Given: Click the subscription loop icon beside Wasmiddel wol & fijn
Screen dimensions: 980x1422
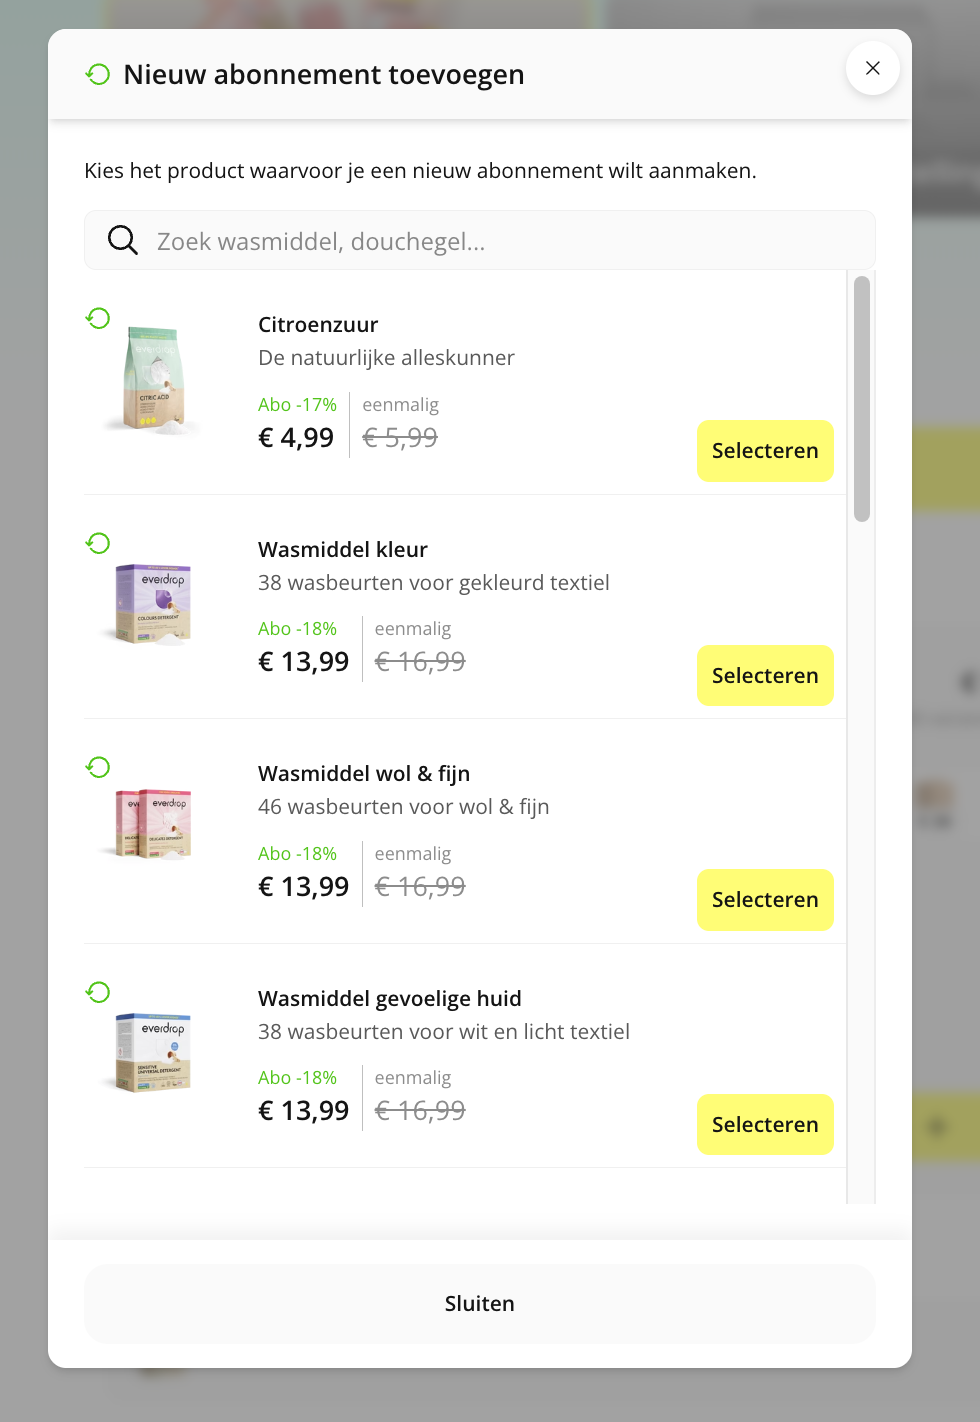Looking at the screenshot, I should (97, 767).
